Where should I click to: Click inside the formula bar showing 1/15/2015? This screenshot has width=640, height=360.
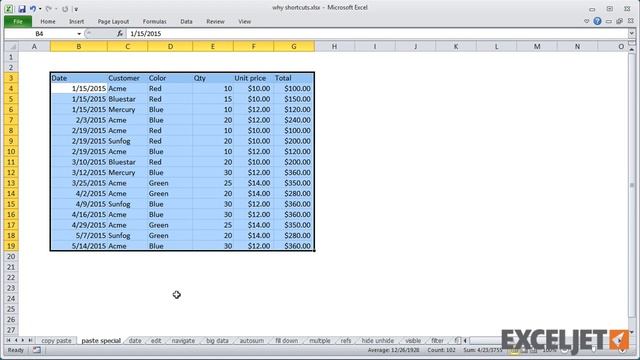pos(377,33)
